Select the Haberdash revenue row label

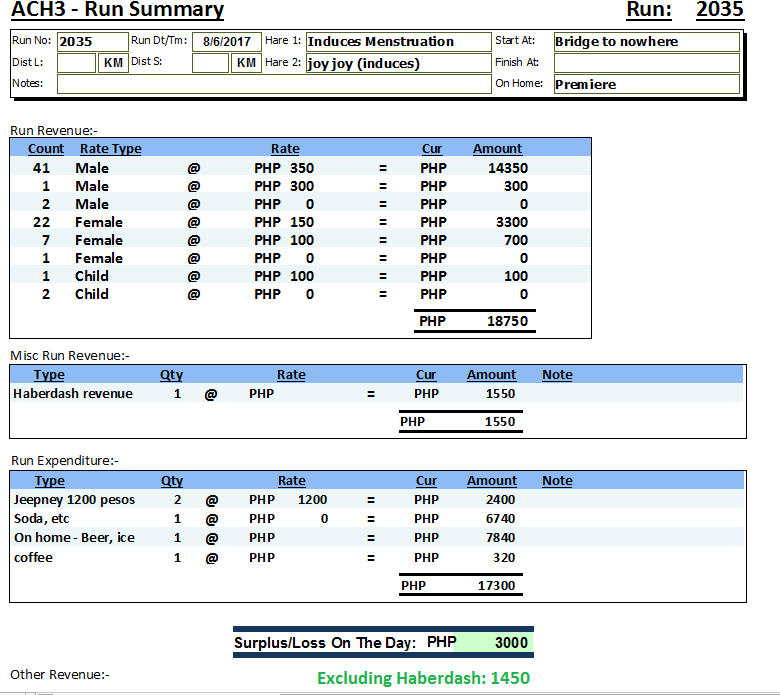73,394
